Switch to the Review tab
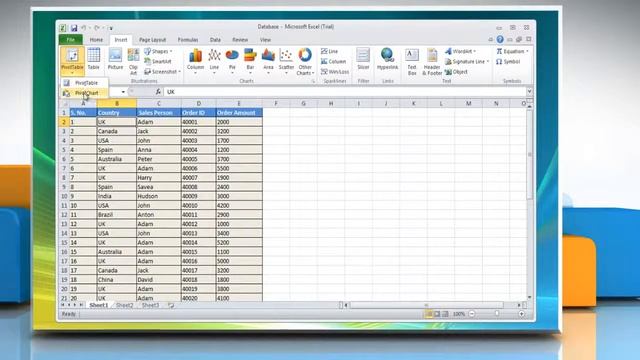640x360 pixels. pyautogui.click(x=240, y=40)
